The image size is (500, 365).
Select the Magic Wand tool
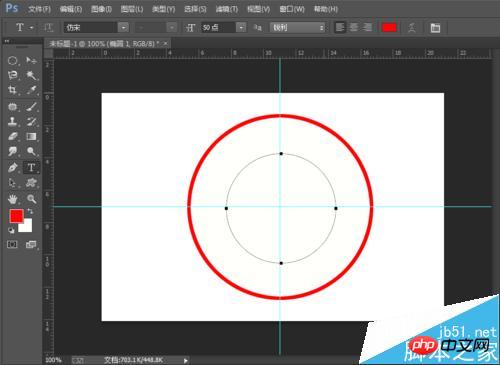point(31,75)
